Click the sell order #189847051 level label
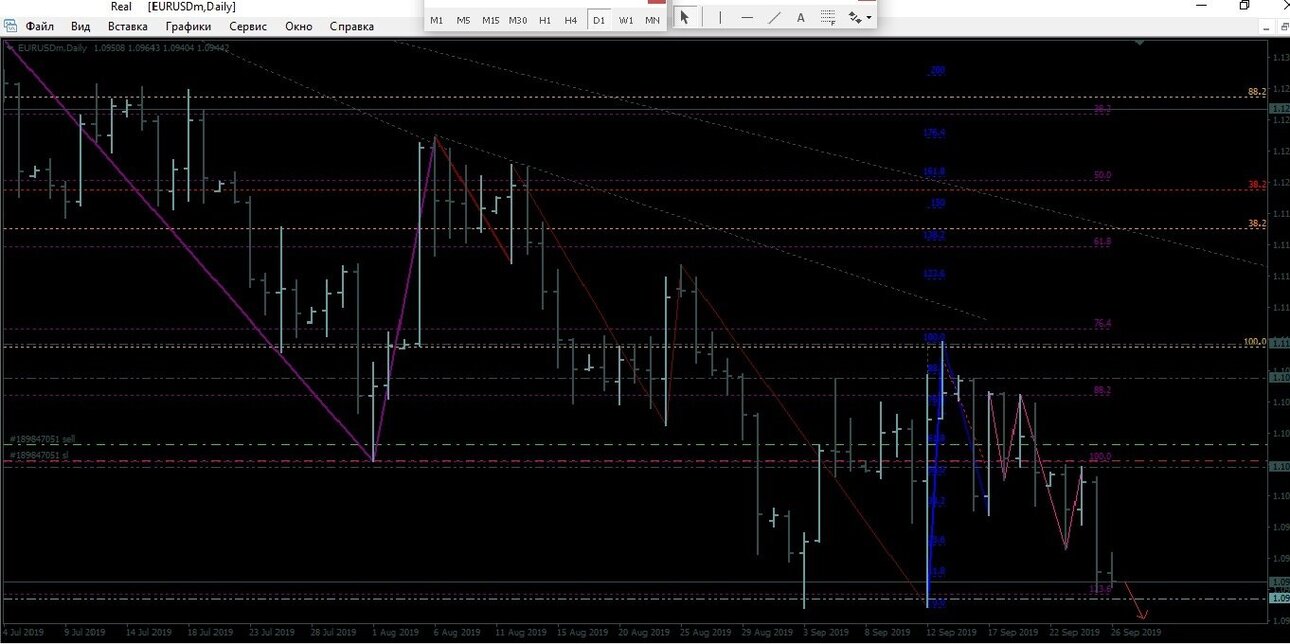1290x644 pixels. coord(42,439)
